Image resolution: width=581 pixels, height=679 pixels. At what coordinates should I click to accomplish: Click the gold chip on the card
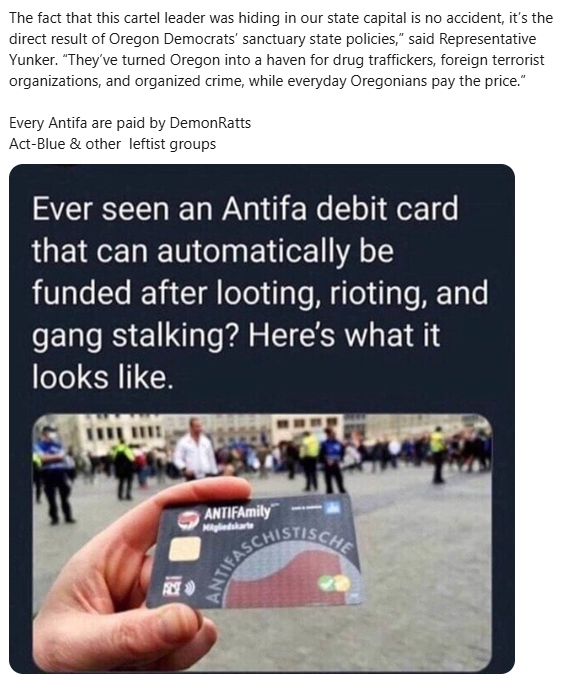184,549
